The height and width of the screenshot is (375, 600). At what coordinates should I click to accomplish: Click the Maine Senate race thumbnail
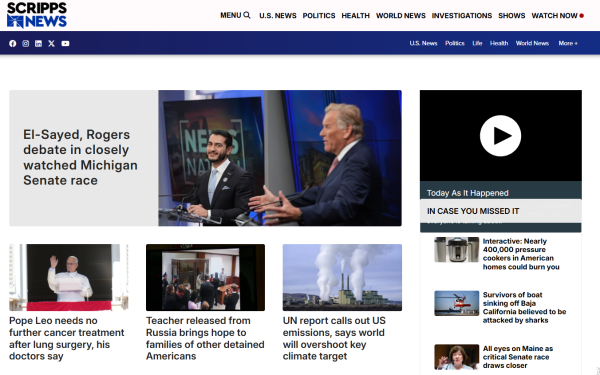[457, 357]
